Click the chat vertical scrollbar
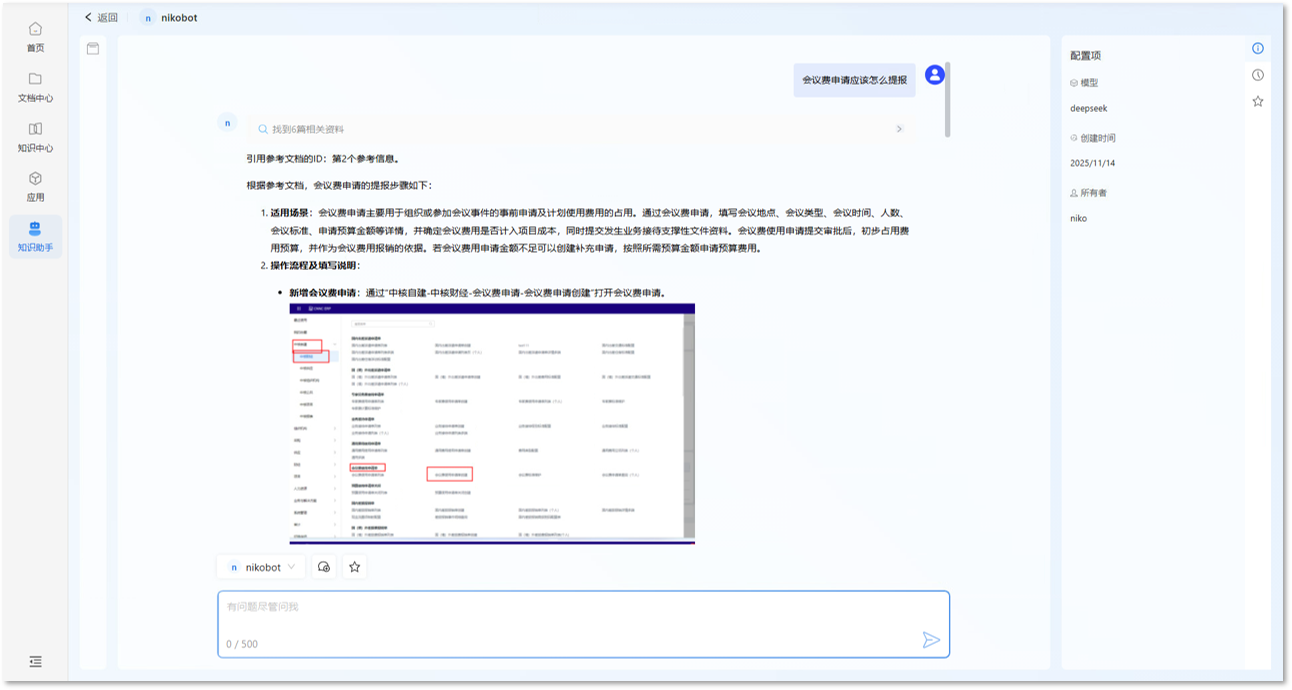The width and height of the screenshot is (1292, 690). click(947, 100)
